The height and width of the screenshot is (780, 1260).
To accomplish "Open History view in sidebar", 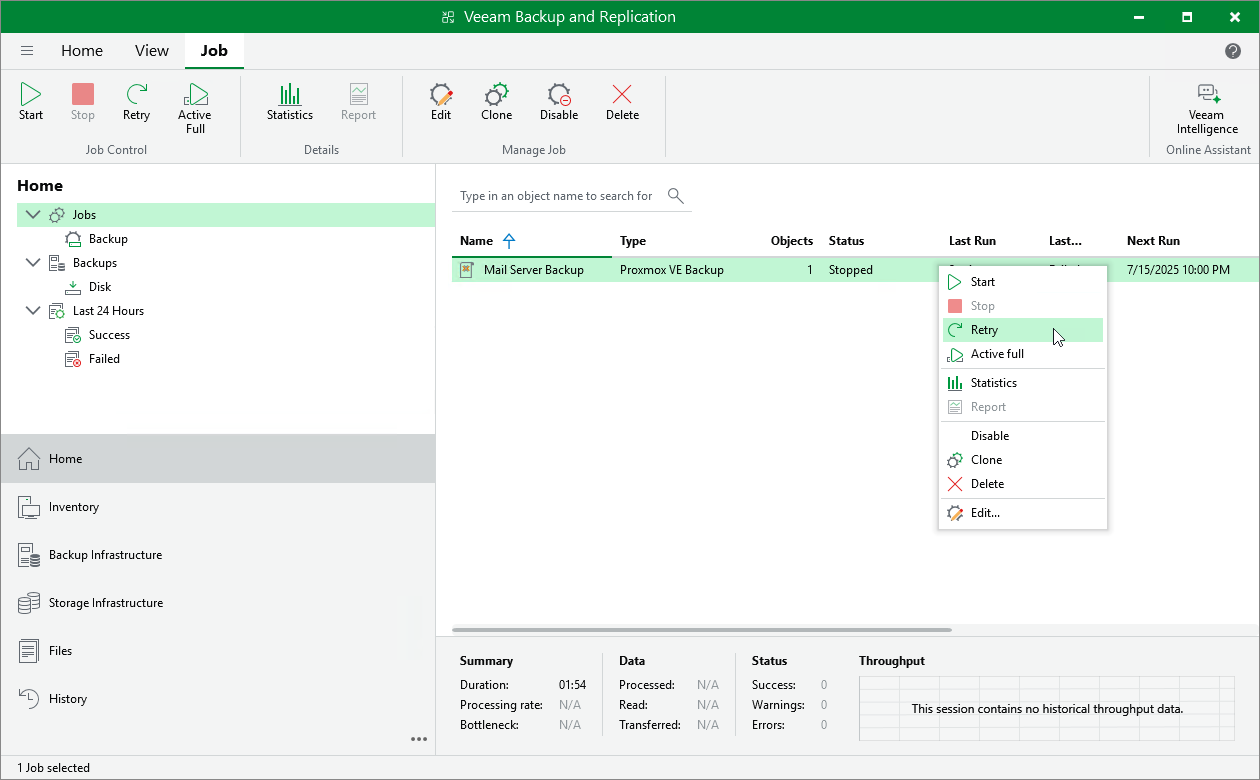I will 218,699.
